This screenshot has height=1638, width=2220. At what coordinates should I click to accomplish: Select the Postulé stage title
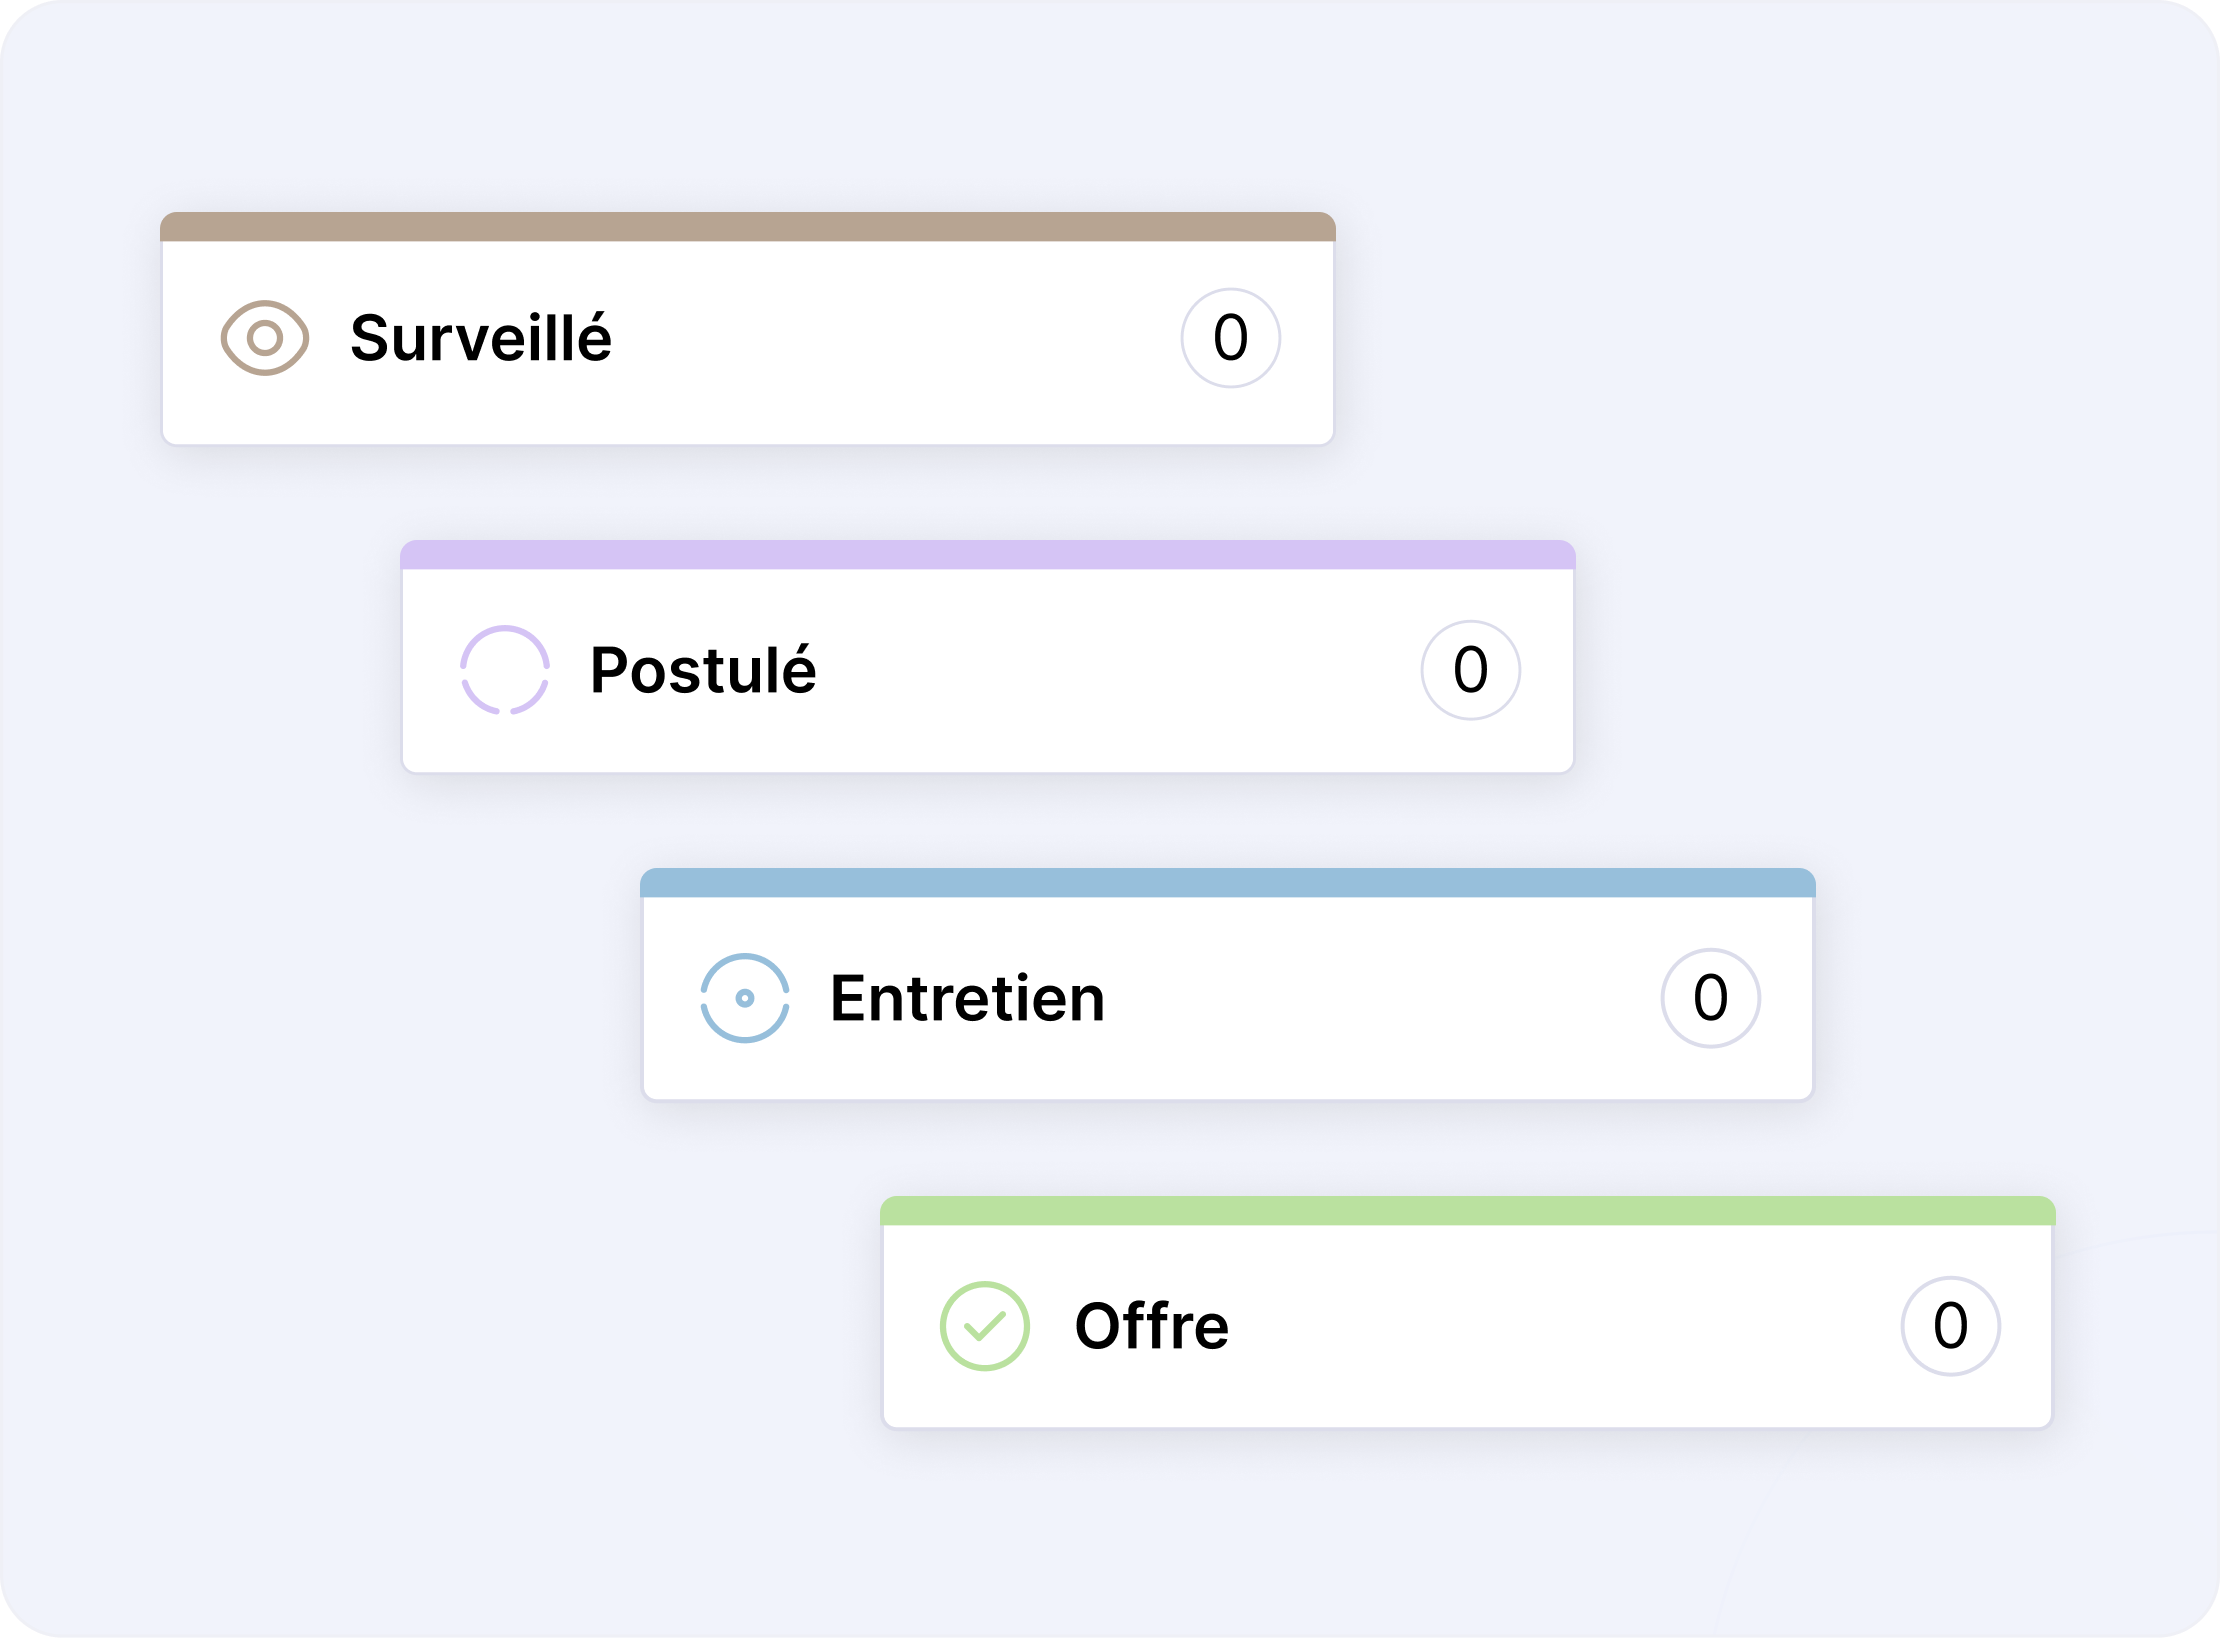(703, 670)
